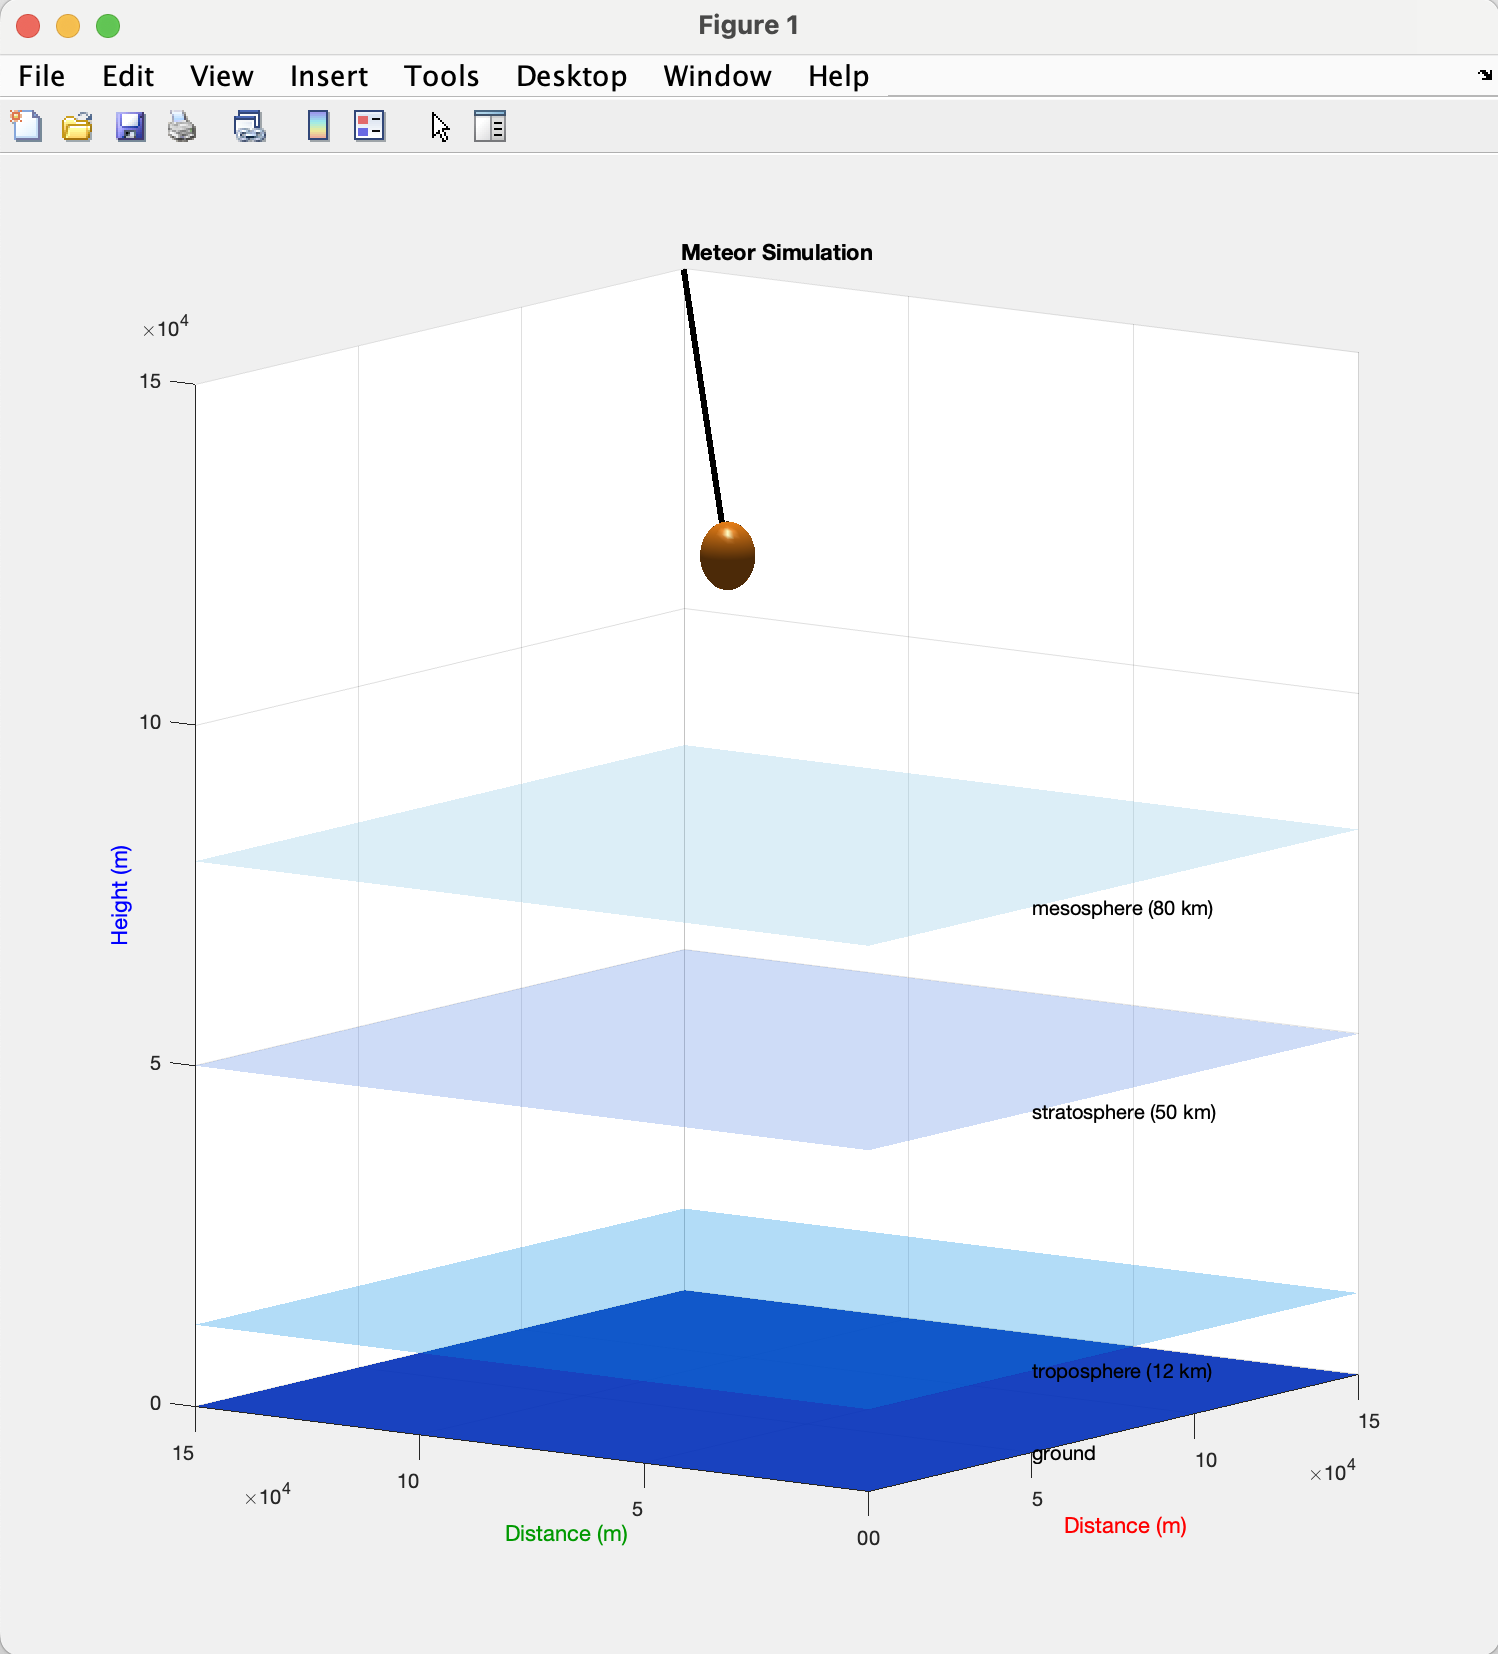Screen dimensions: 1498x1654
Task: Open the Property Inspector icon
Action: (x=490, y=126)
